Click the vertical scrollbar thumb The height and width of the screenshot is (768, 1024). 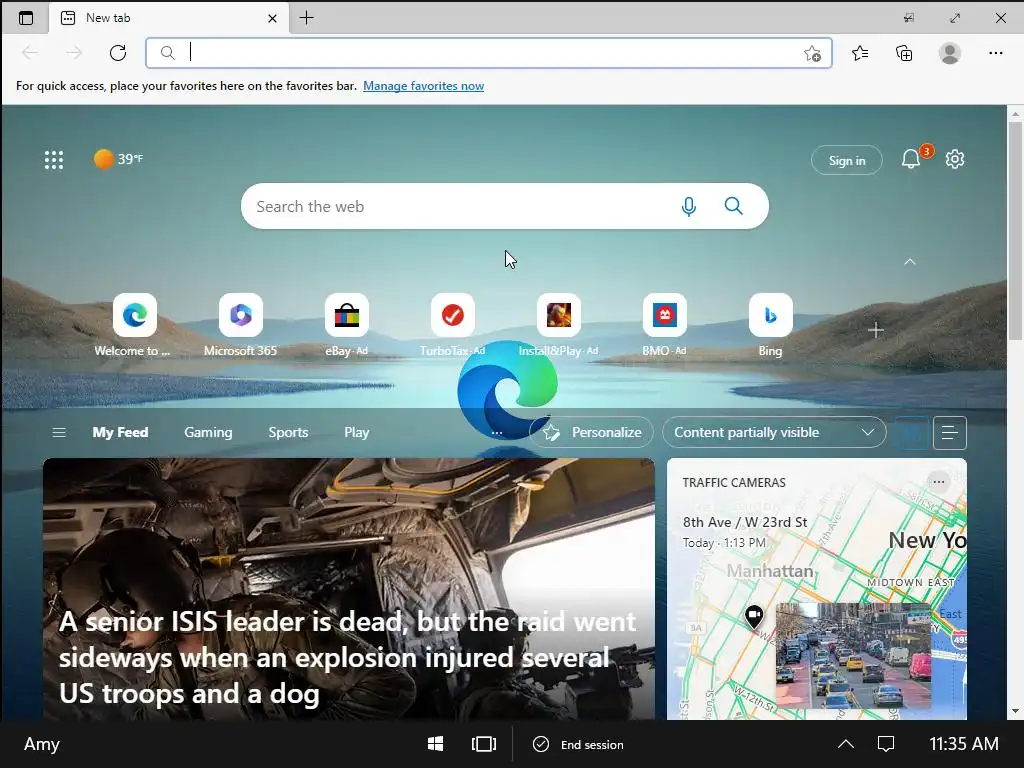(x=1015, y=230)
